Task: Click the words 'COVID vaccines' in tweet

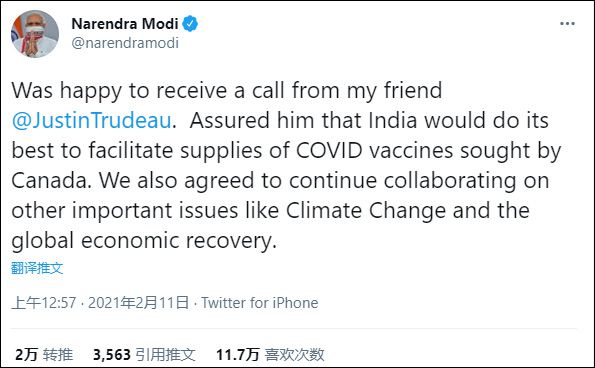Action: [x=375, y=150]
